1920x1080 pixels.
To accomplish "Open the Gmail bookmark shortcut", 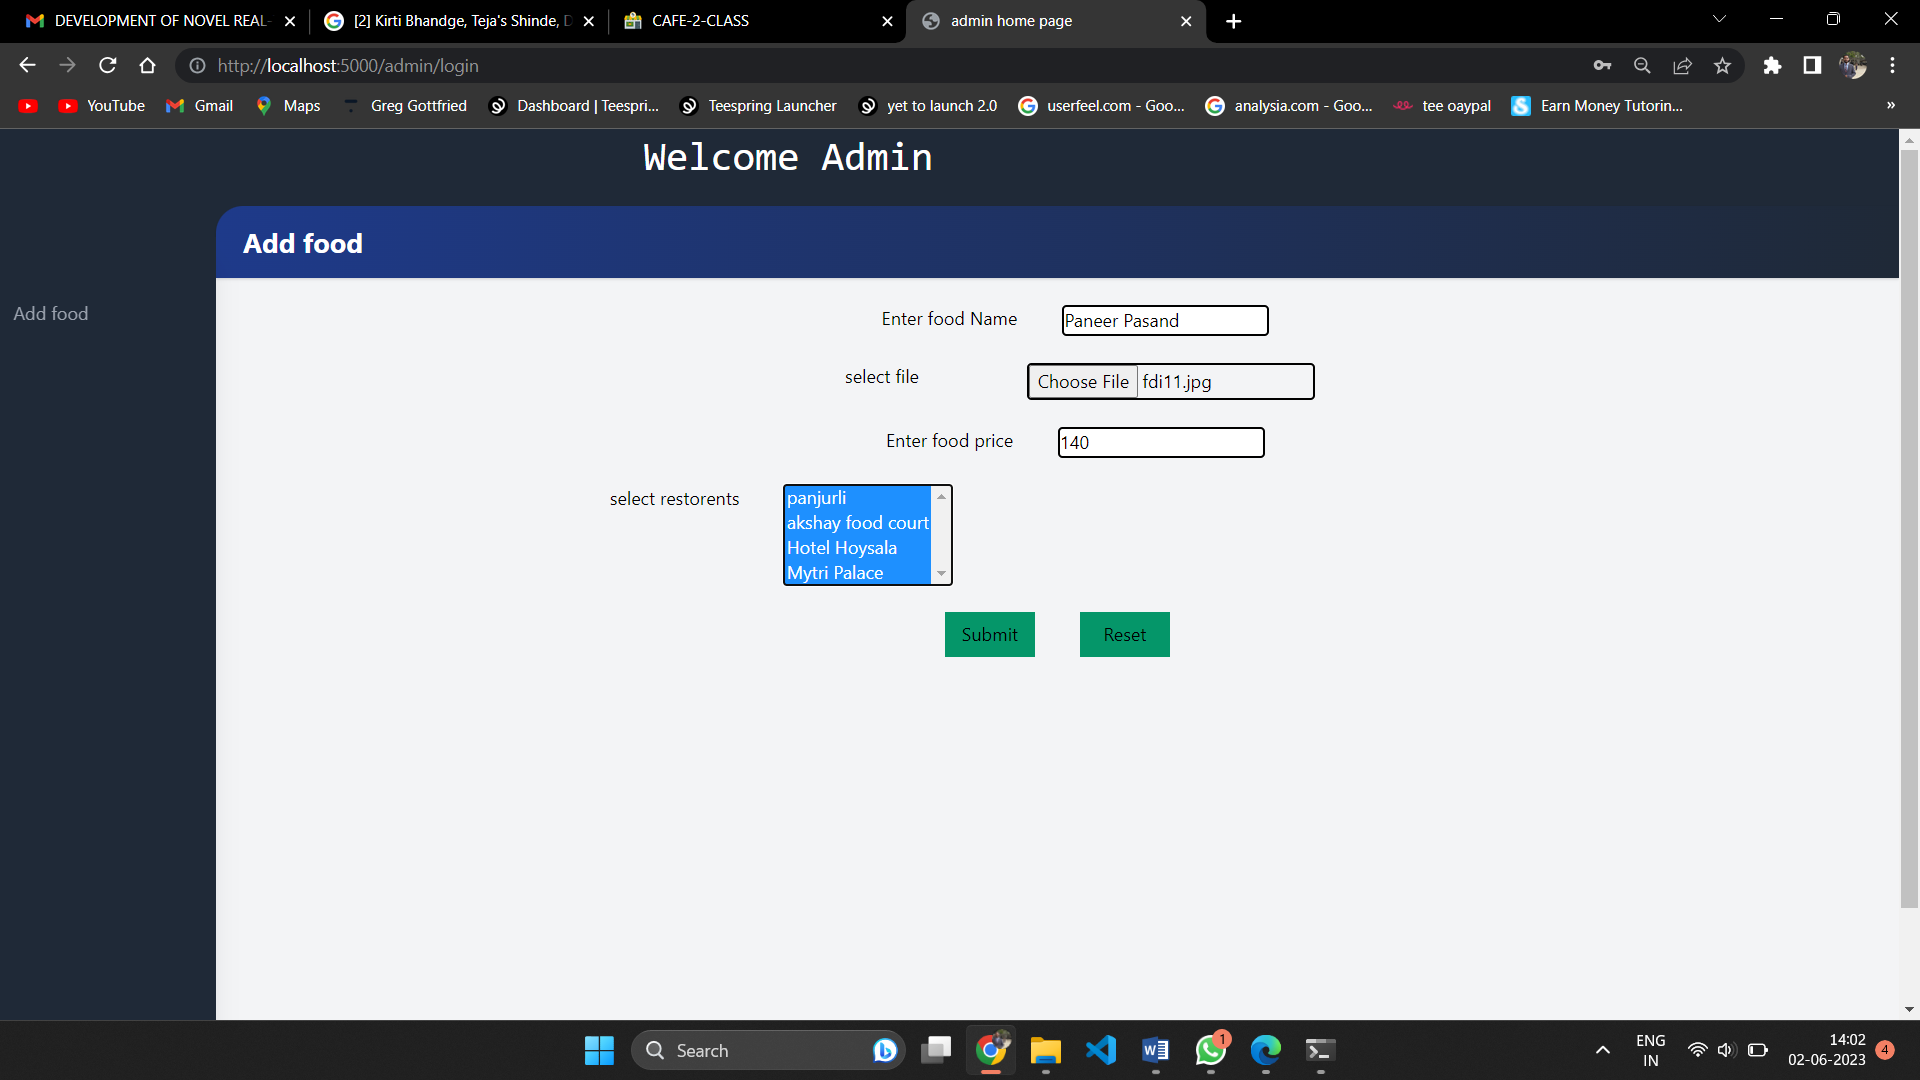I will (x=199, y=105).
